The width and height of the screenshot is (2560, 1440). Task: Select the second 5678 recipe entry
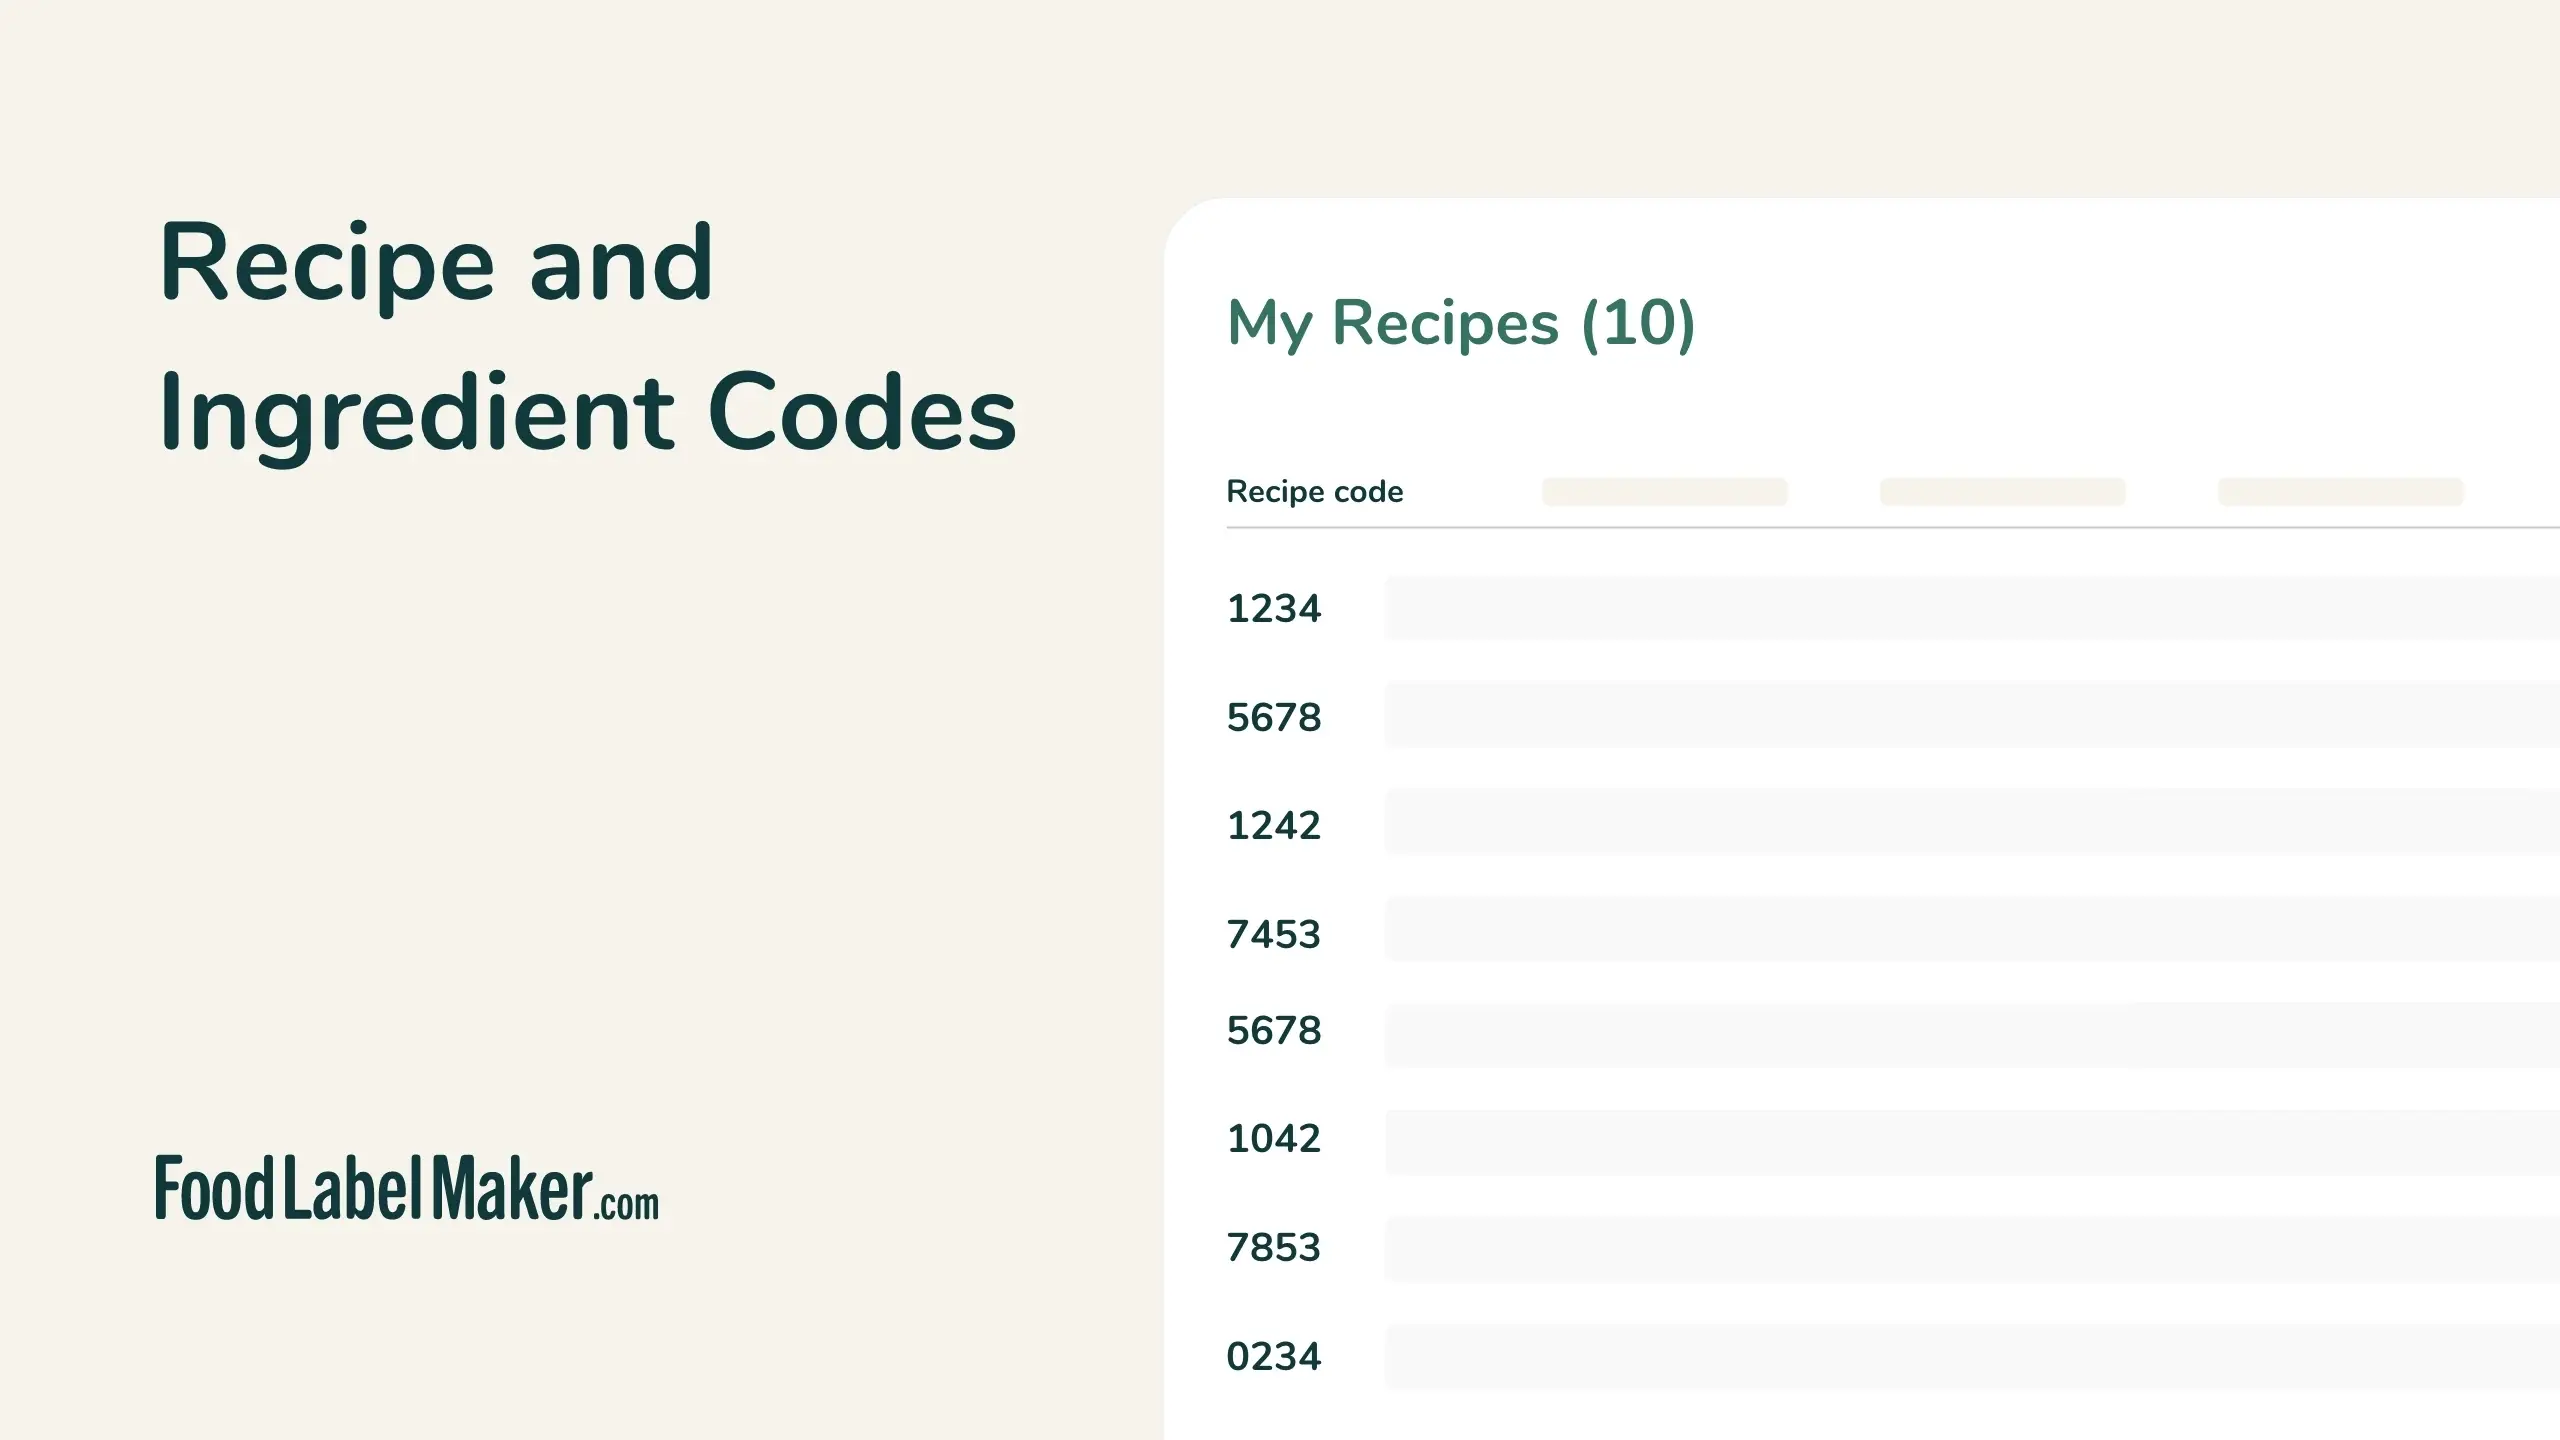pyautogui.click(x=1275, y=1030)
